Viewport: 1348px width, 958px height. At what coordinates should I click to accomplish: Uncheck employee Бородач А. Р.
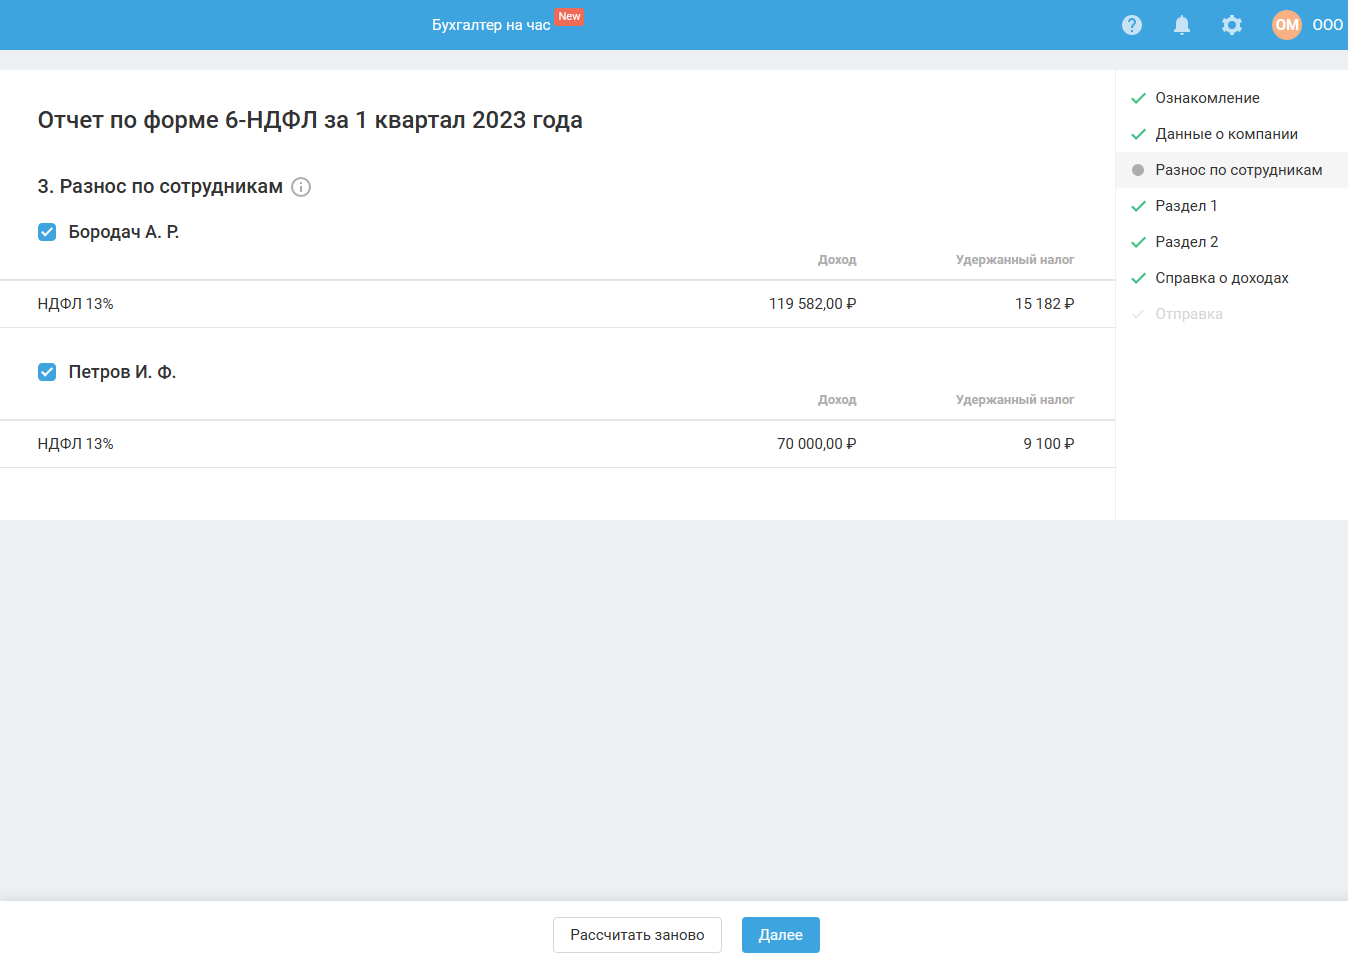[47, 232]
